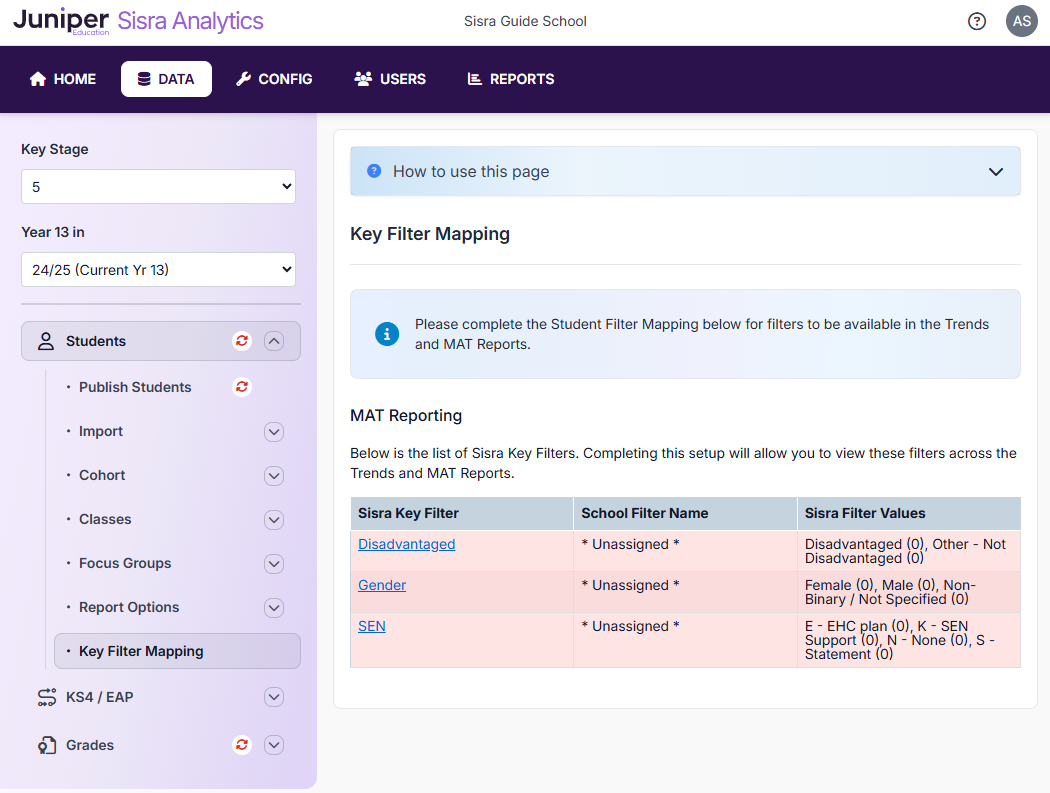Viewport: 1050px width, 793px height.
Task: Click the Students section label
Action: [96, 341]
